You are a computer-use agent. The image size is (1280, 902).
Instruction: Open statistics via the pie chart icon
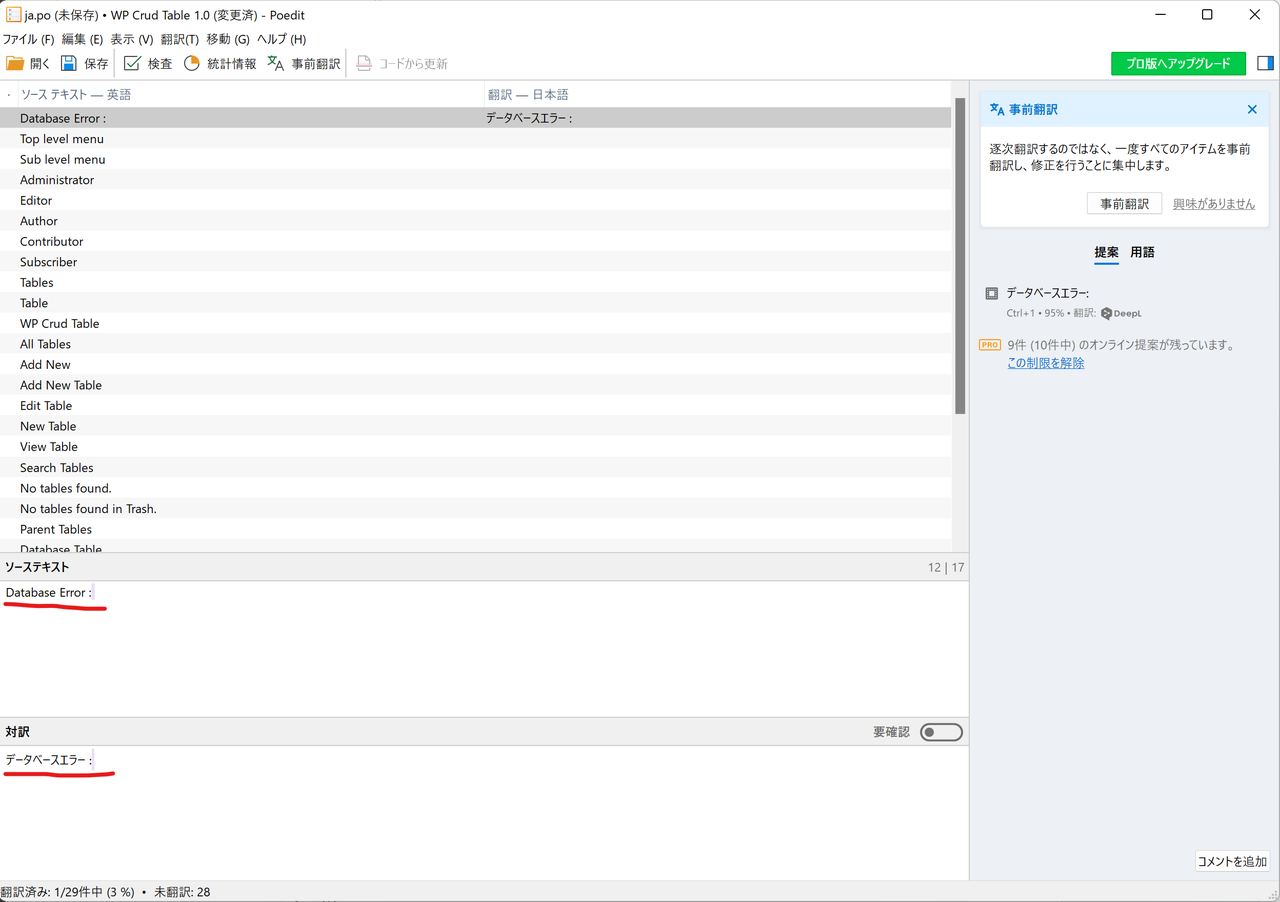pyautogui.click(x=192, y=64)
